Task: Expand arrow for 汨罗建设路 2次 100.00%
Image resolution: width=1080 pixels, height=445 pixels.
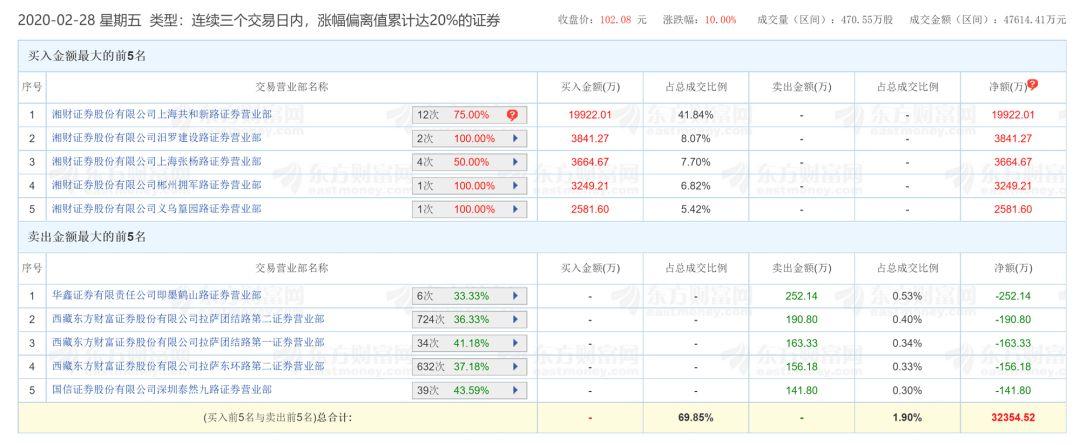Action: pos(515,138)
